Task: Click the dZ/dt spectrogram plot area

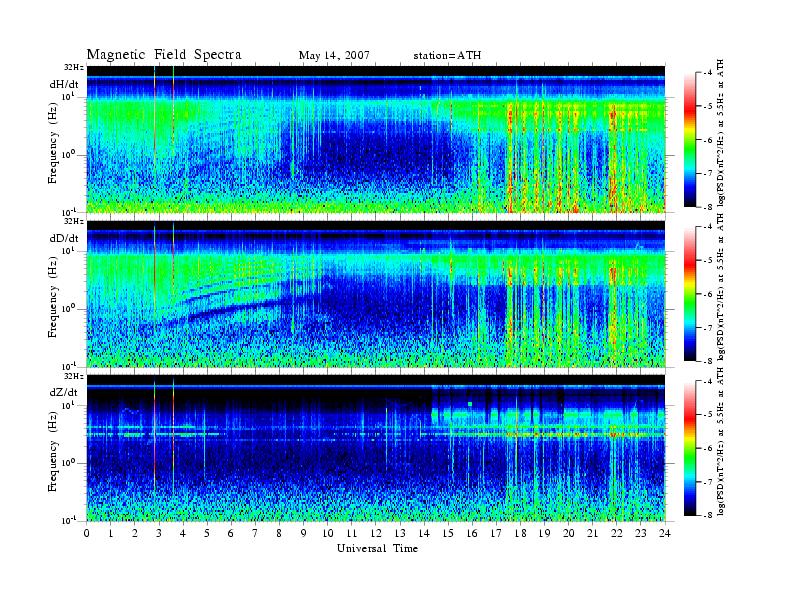Action: 376,448
